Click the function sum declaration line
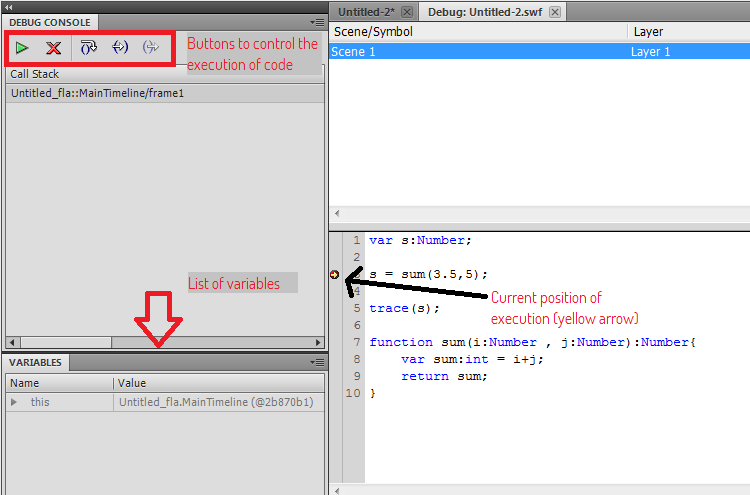 pos(532,342)
